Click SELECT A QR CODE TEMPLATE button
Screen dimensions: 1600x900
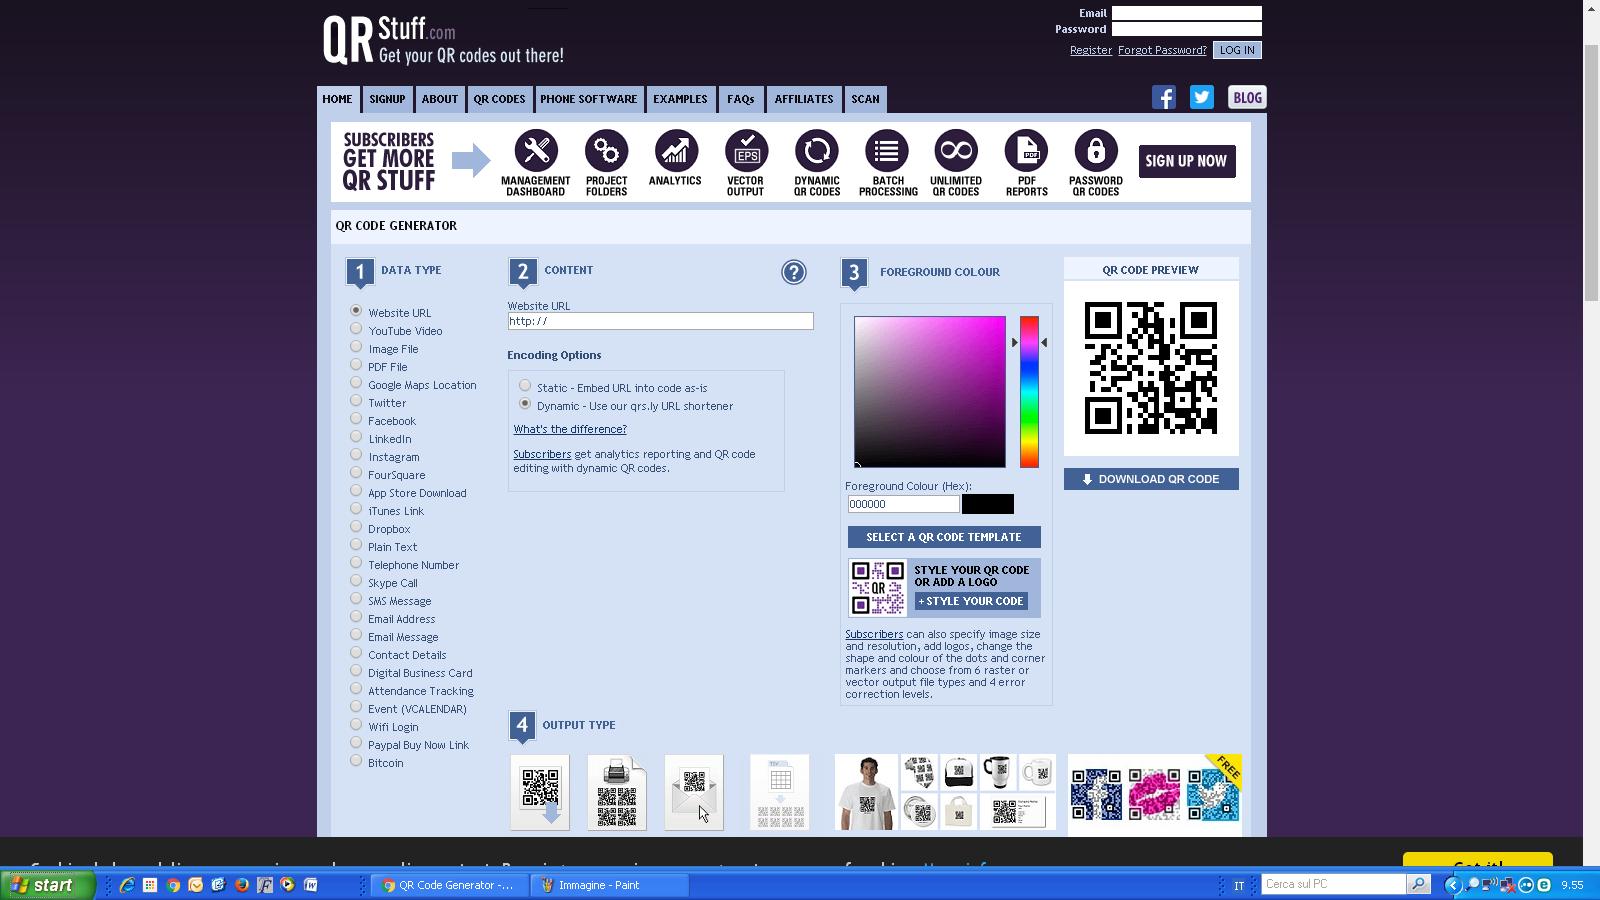[944, 537]
